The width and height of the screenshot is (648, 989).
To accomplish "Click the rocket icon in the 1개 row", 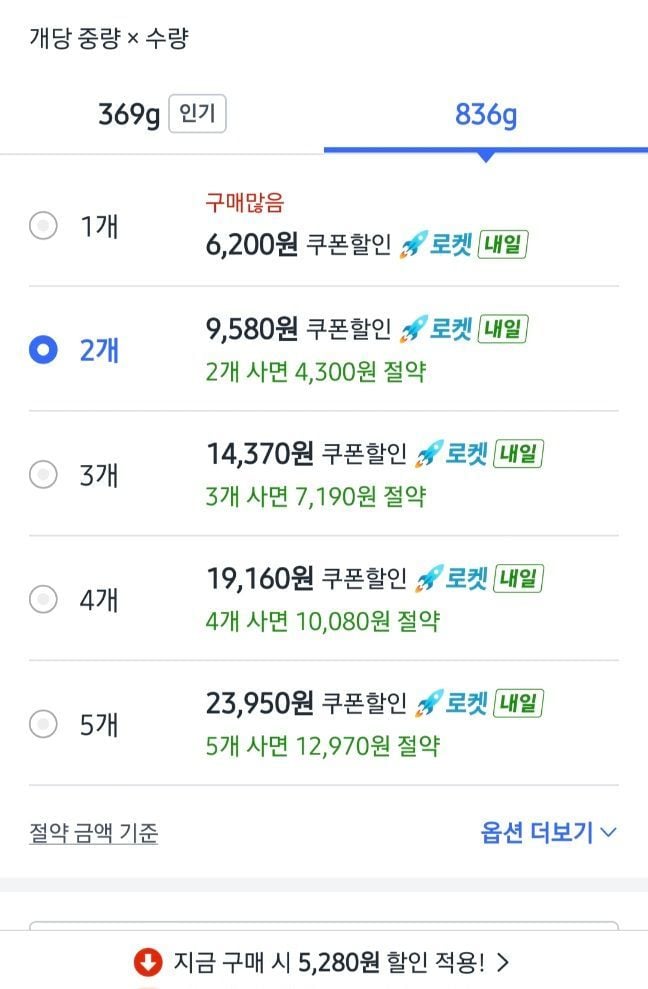I will 413,245.
